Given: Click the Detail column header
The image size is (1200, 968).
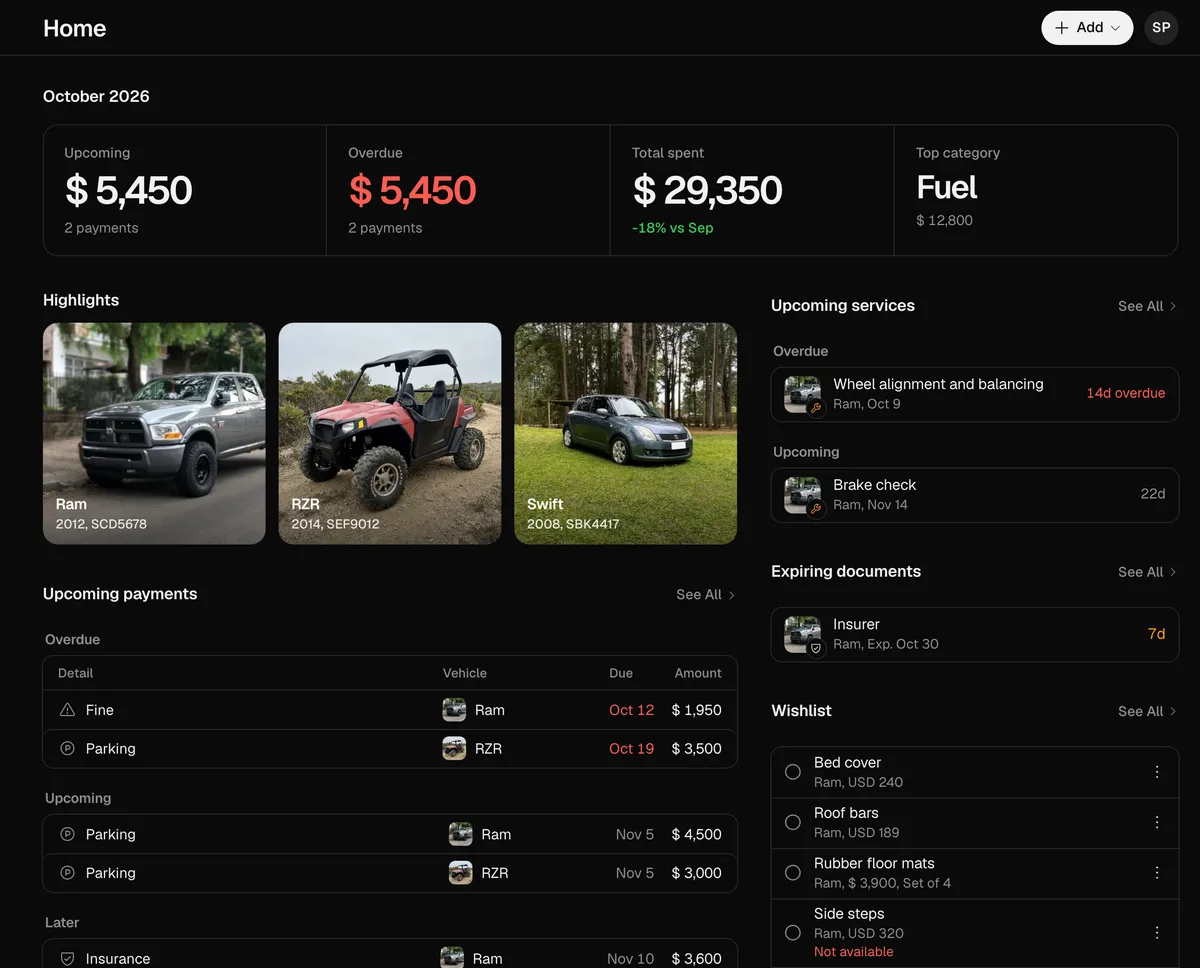Looking at the screenshot, I should (x=76, y=673).
